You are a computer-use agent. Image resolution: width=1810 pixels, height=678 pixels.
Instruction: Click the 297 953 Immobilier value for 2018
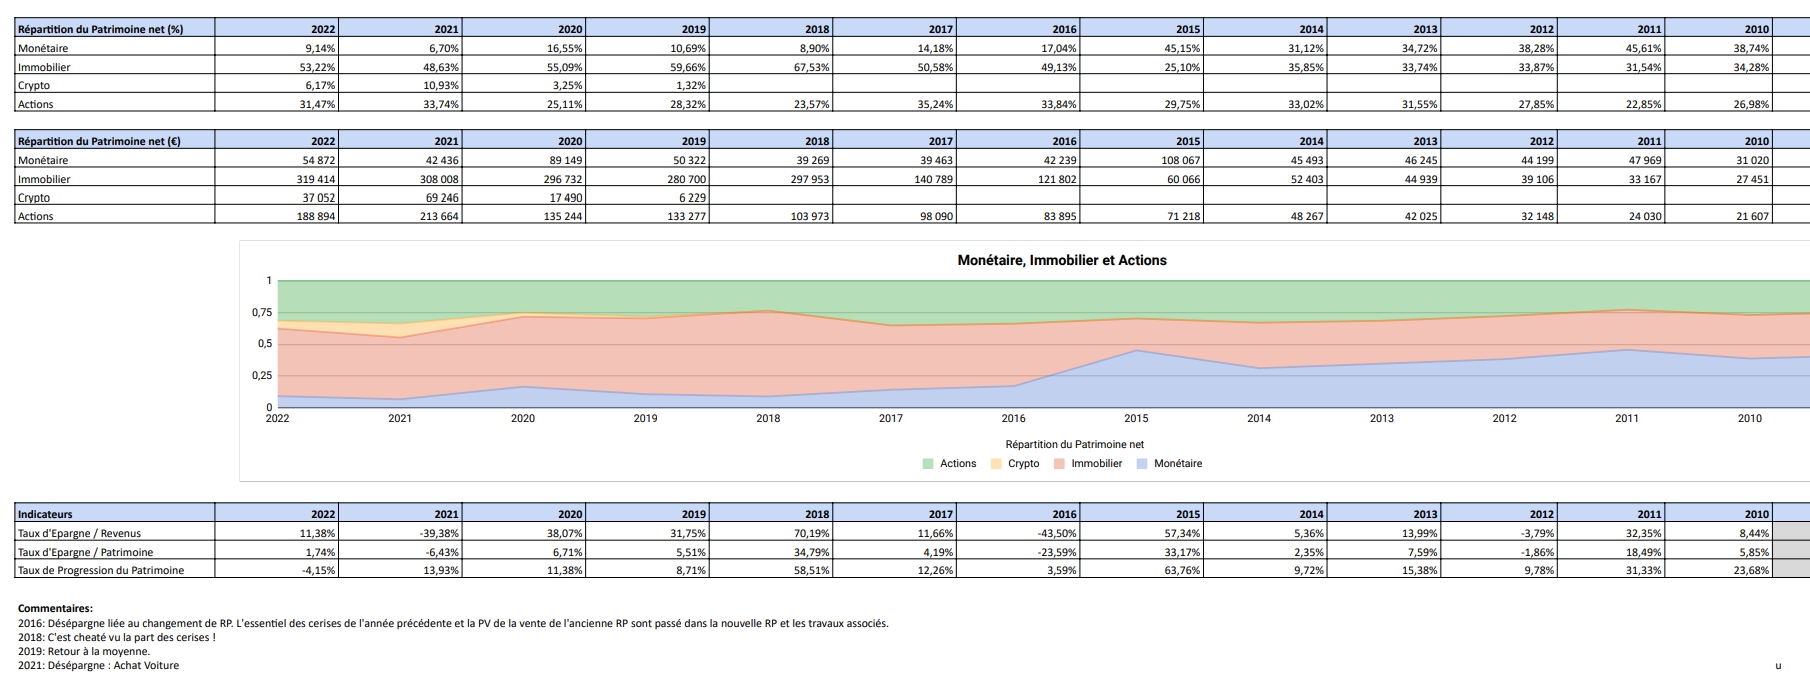pos(770,179)
